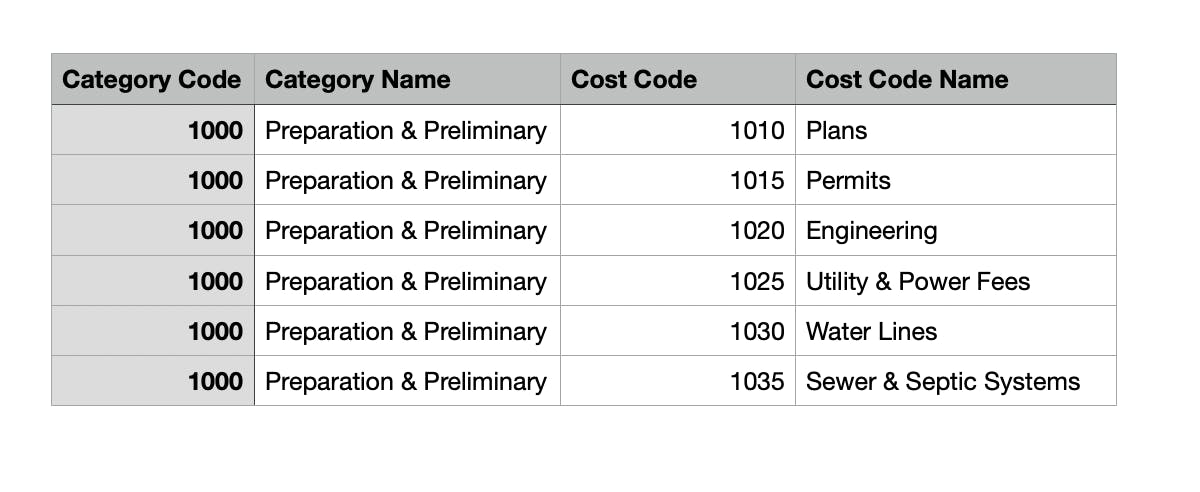Select the cell containing cost code 1010
Image resolution: width=1200 pixels, height=492 pixels.
[757, 130]
